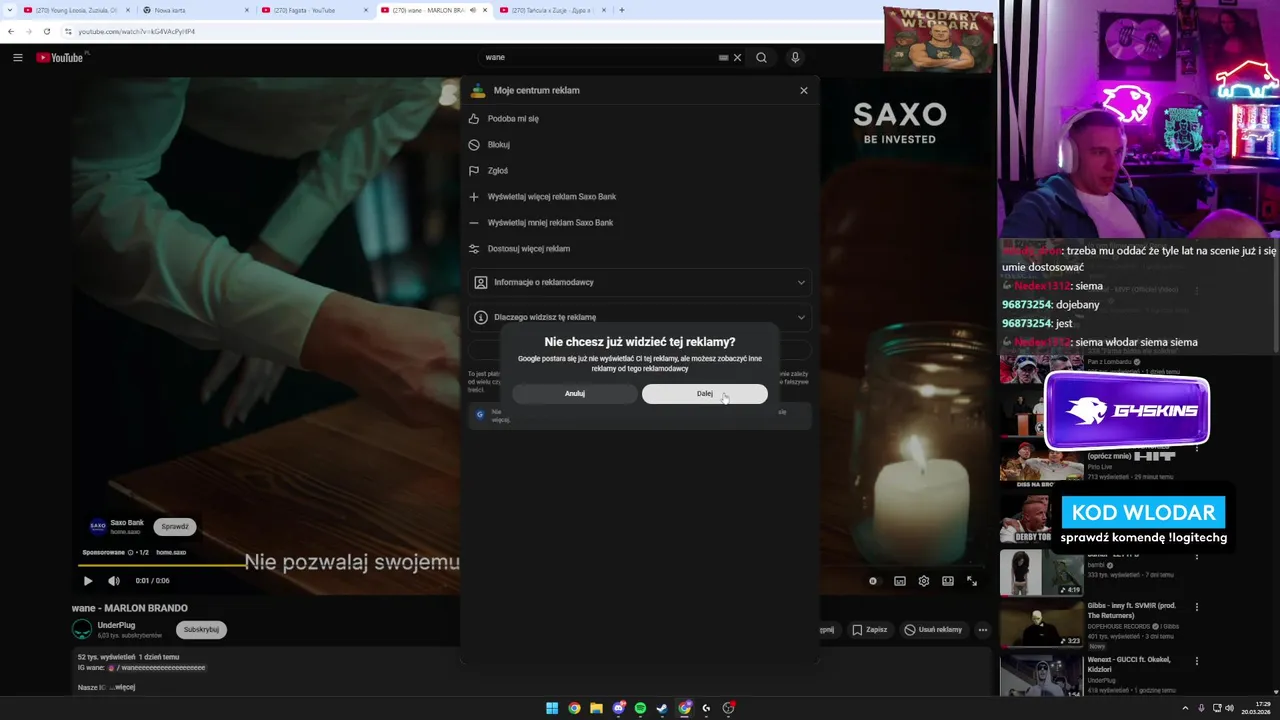Switch to the 'Fagata - YouTube' tab

(315, 10)
